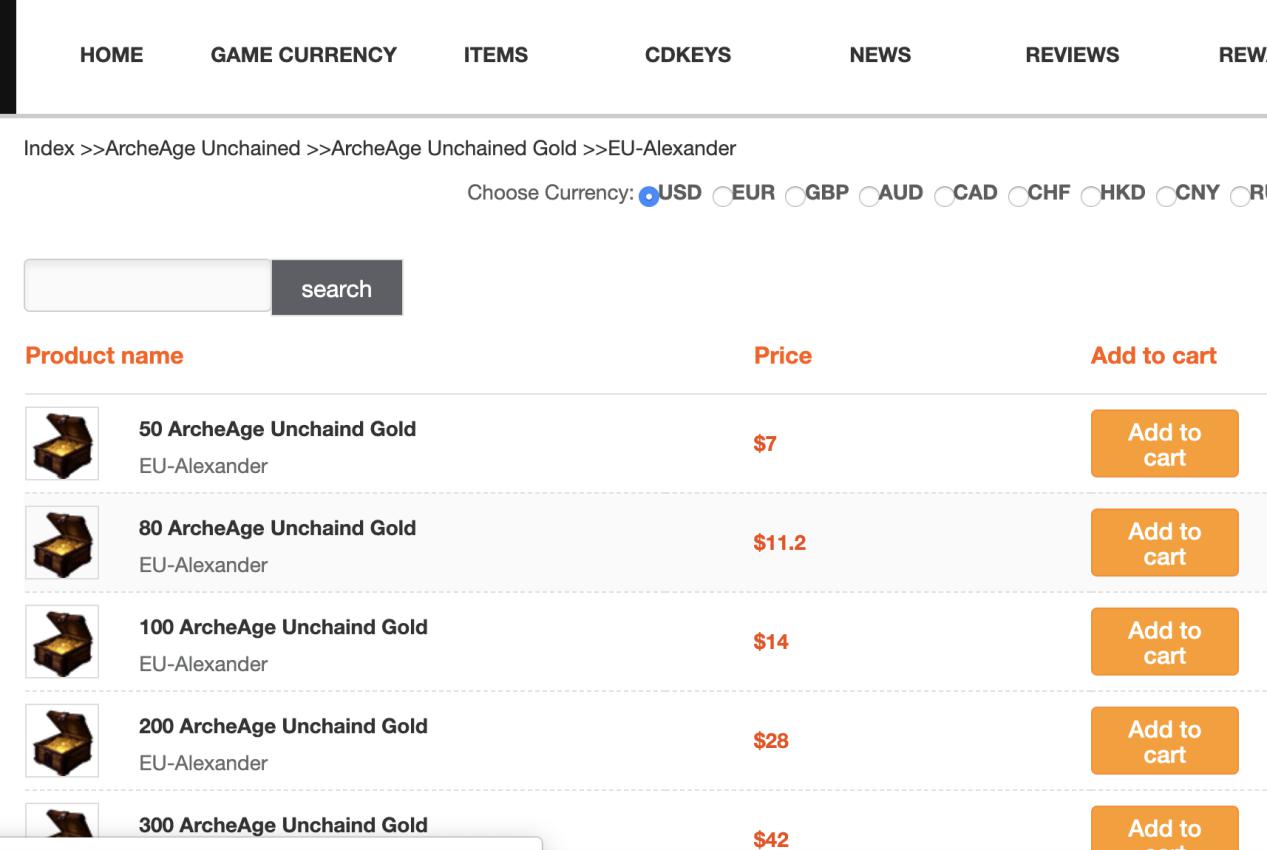
Task: Open Index breadcrumb link
Action: coord(49,149)
